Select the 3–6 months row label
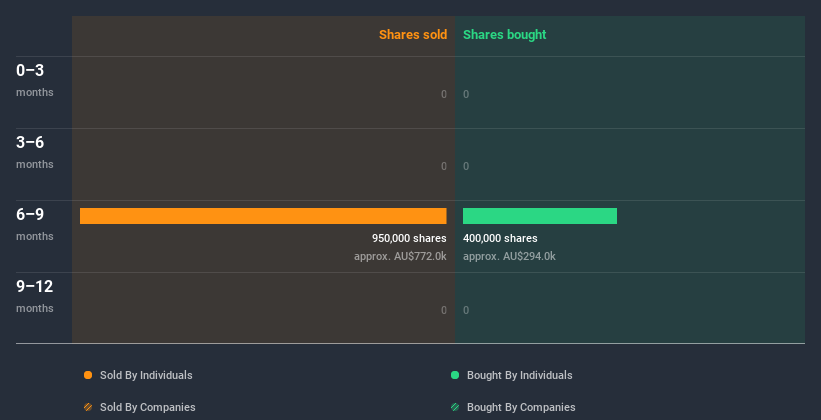Image resolution: width=821 pixels, height=420 pixels. pyautogui.click(x=35, y=152)
